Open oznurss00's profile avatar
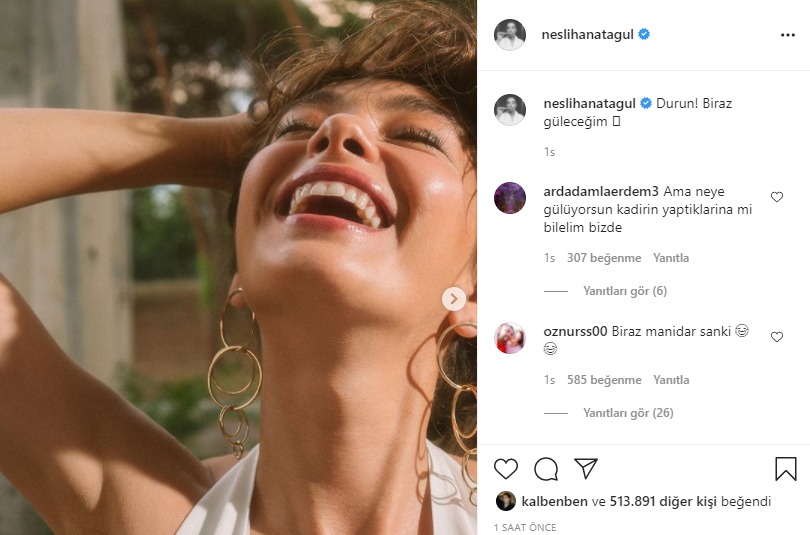This screenshot has height=535, width=810. 510,338
